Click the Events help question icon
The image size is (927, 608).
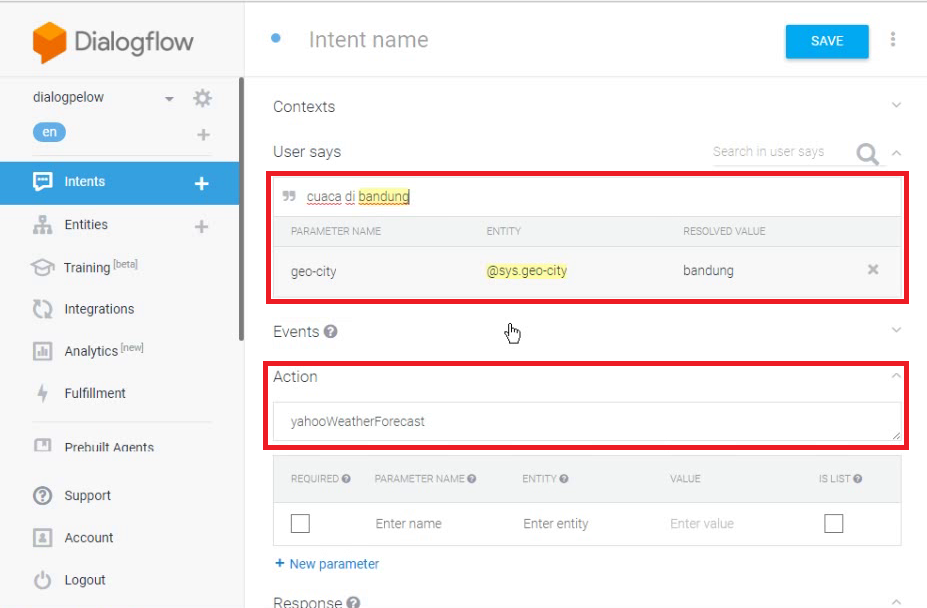(x=331, y=332)
